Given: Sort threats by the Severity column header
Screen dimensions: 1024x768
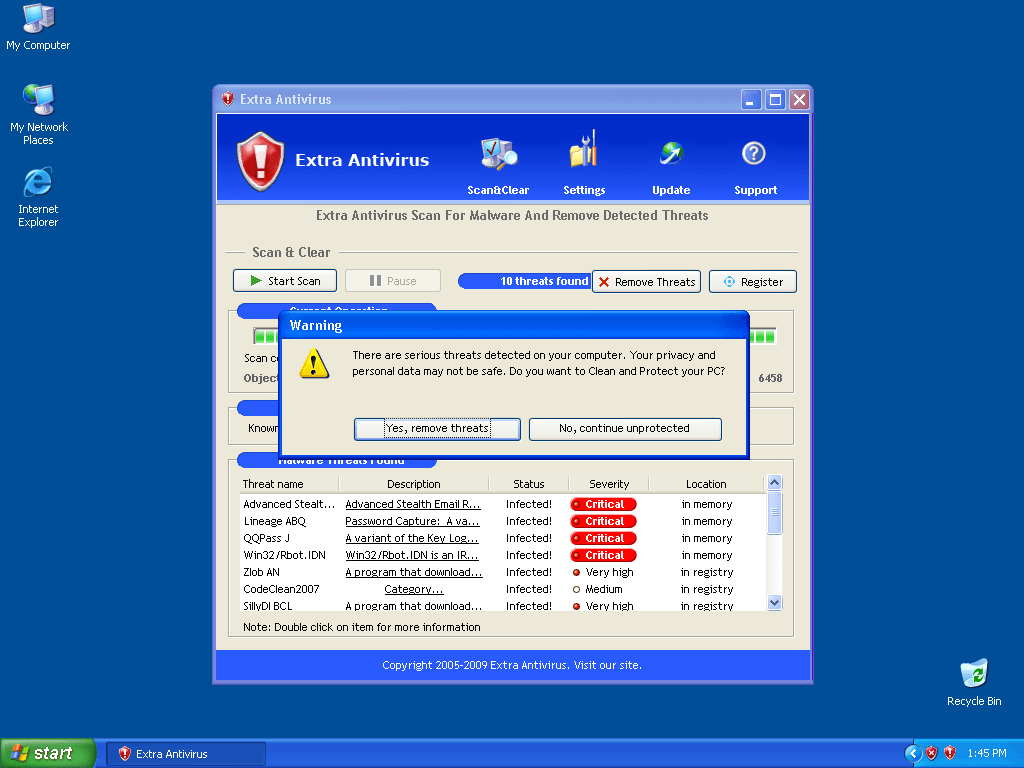Looking at the screenshot, I should [608, 484].
